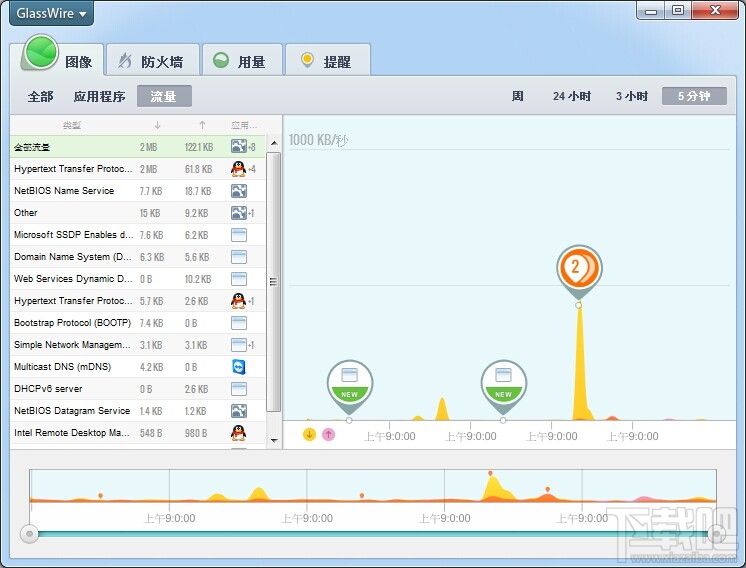Set time range to 3 小时

click(x=632, y=96)
